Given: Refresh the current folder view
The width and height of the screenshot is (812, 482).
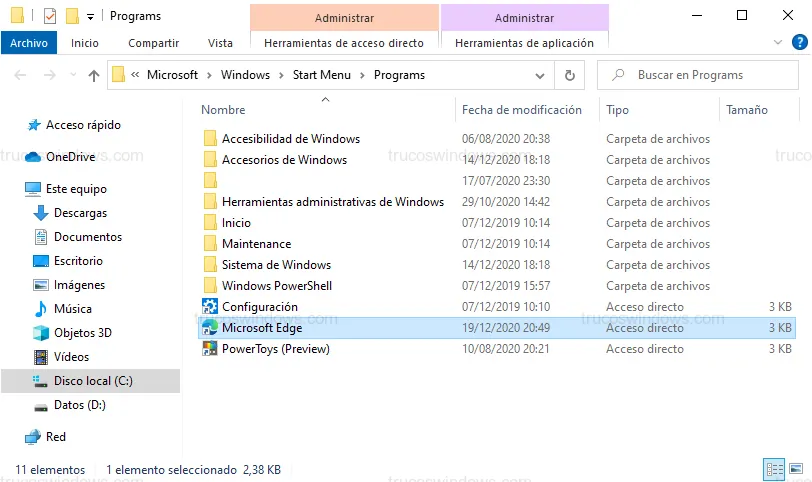Looking at the screenshot, I should pyautogui.click(x=570, y=75).
